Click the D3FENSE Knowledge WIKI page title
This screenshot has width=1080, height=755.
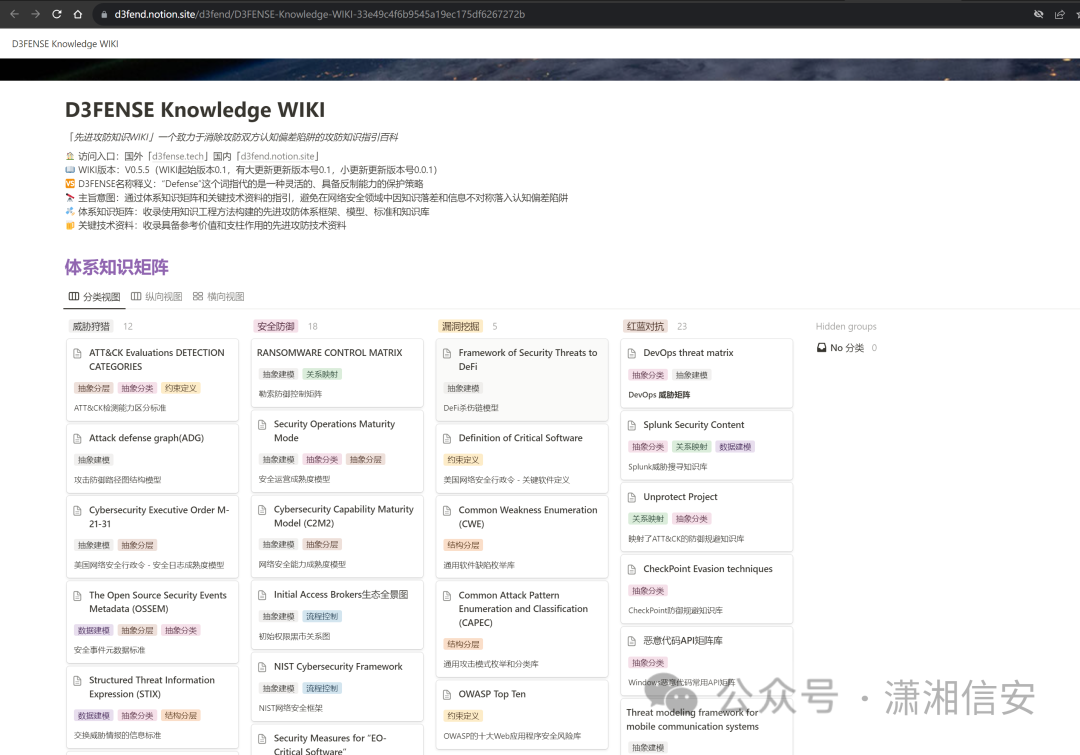click(195, 110)
